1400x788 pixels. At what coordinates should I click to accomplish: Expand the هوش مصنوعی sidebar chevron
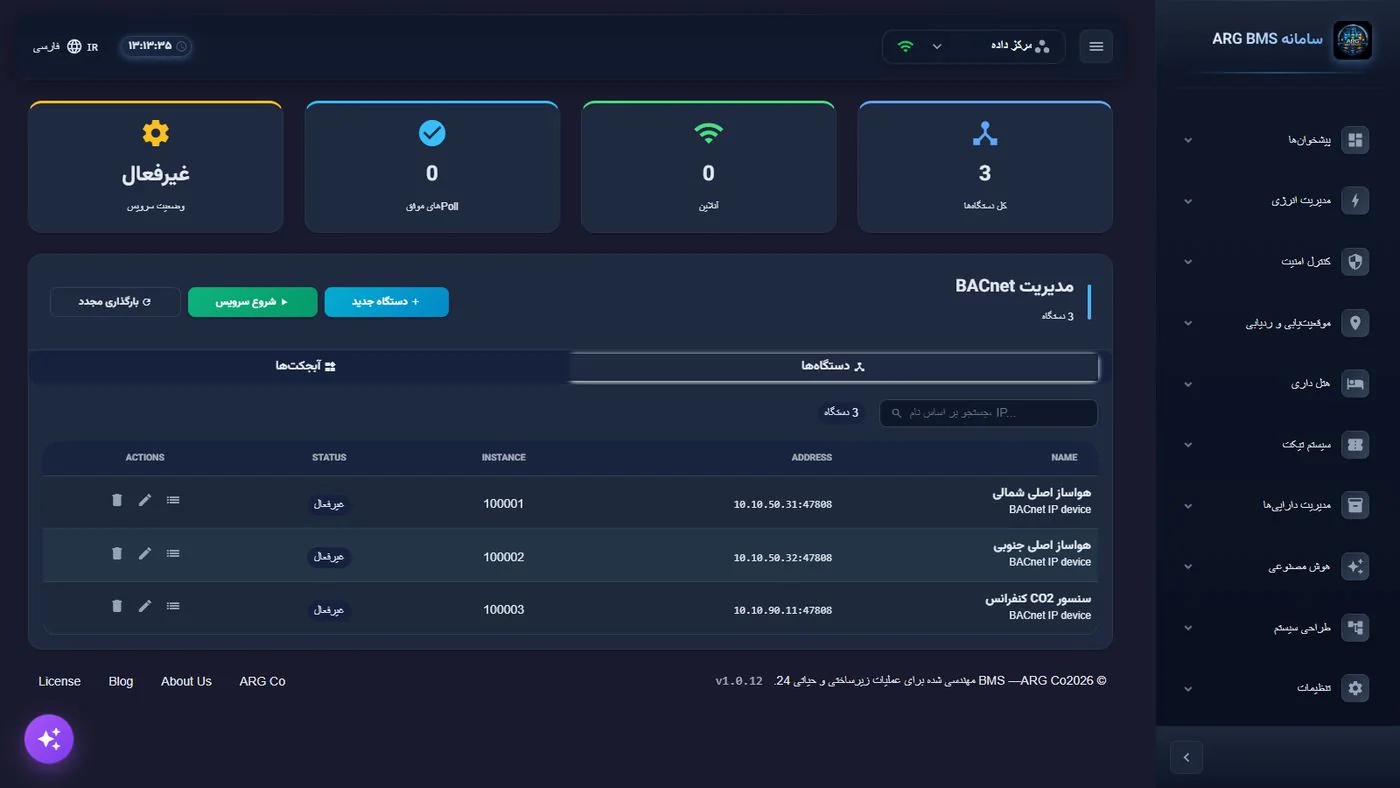coord(1188,567)
